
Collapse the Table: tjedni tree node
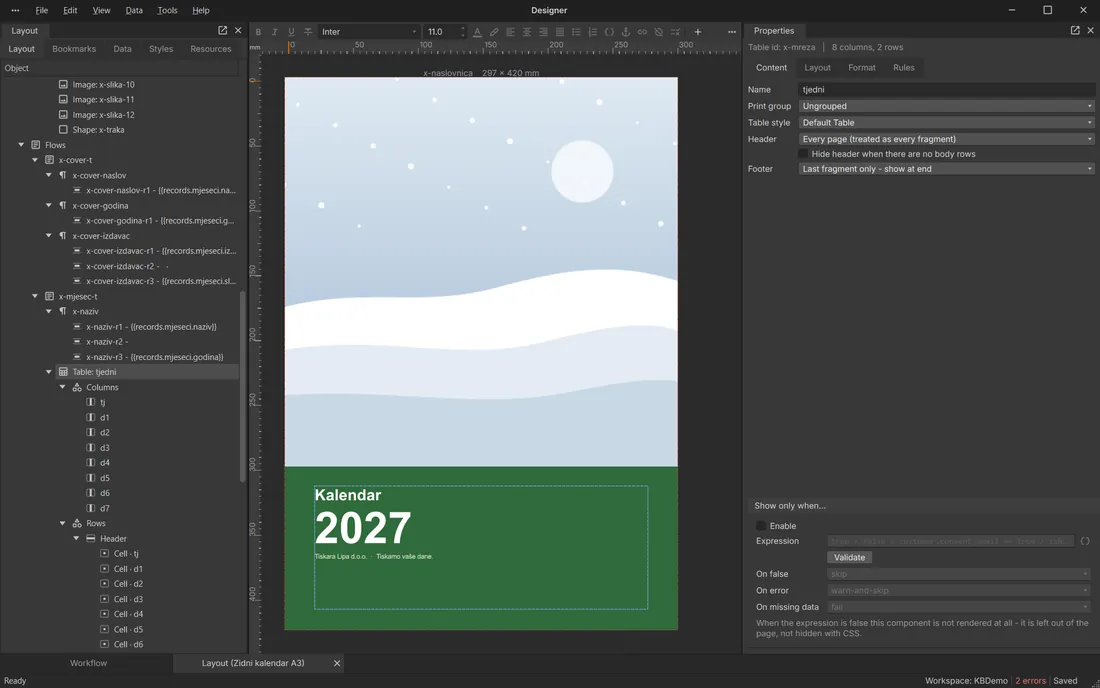click(x=49, y=372)
